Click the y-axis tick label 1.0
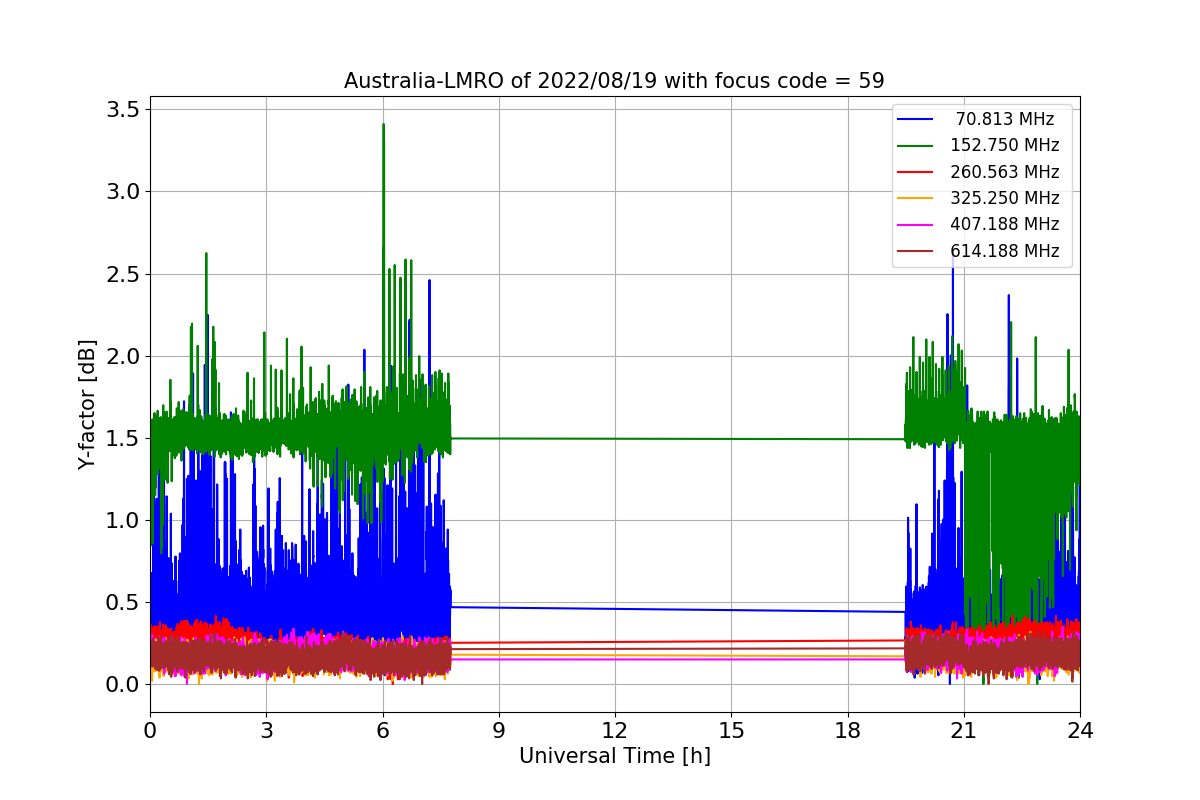The width and height of the screenshot is (1200, 800). point(124,520)
